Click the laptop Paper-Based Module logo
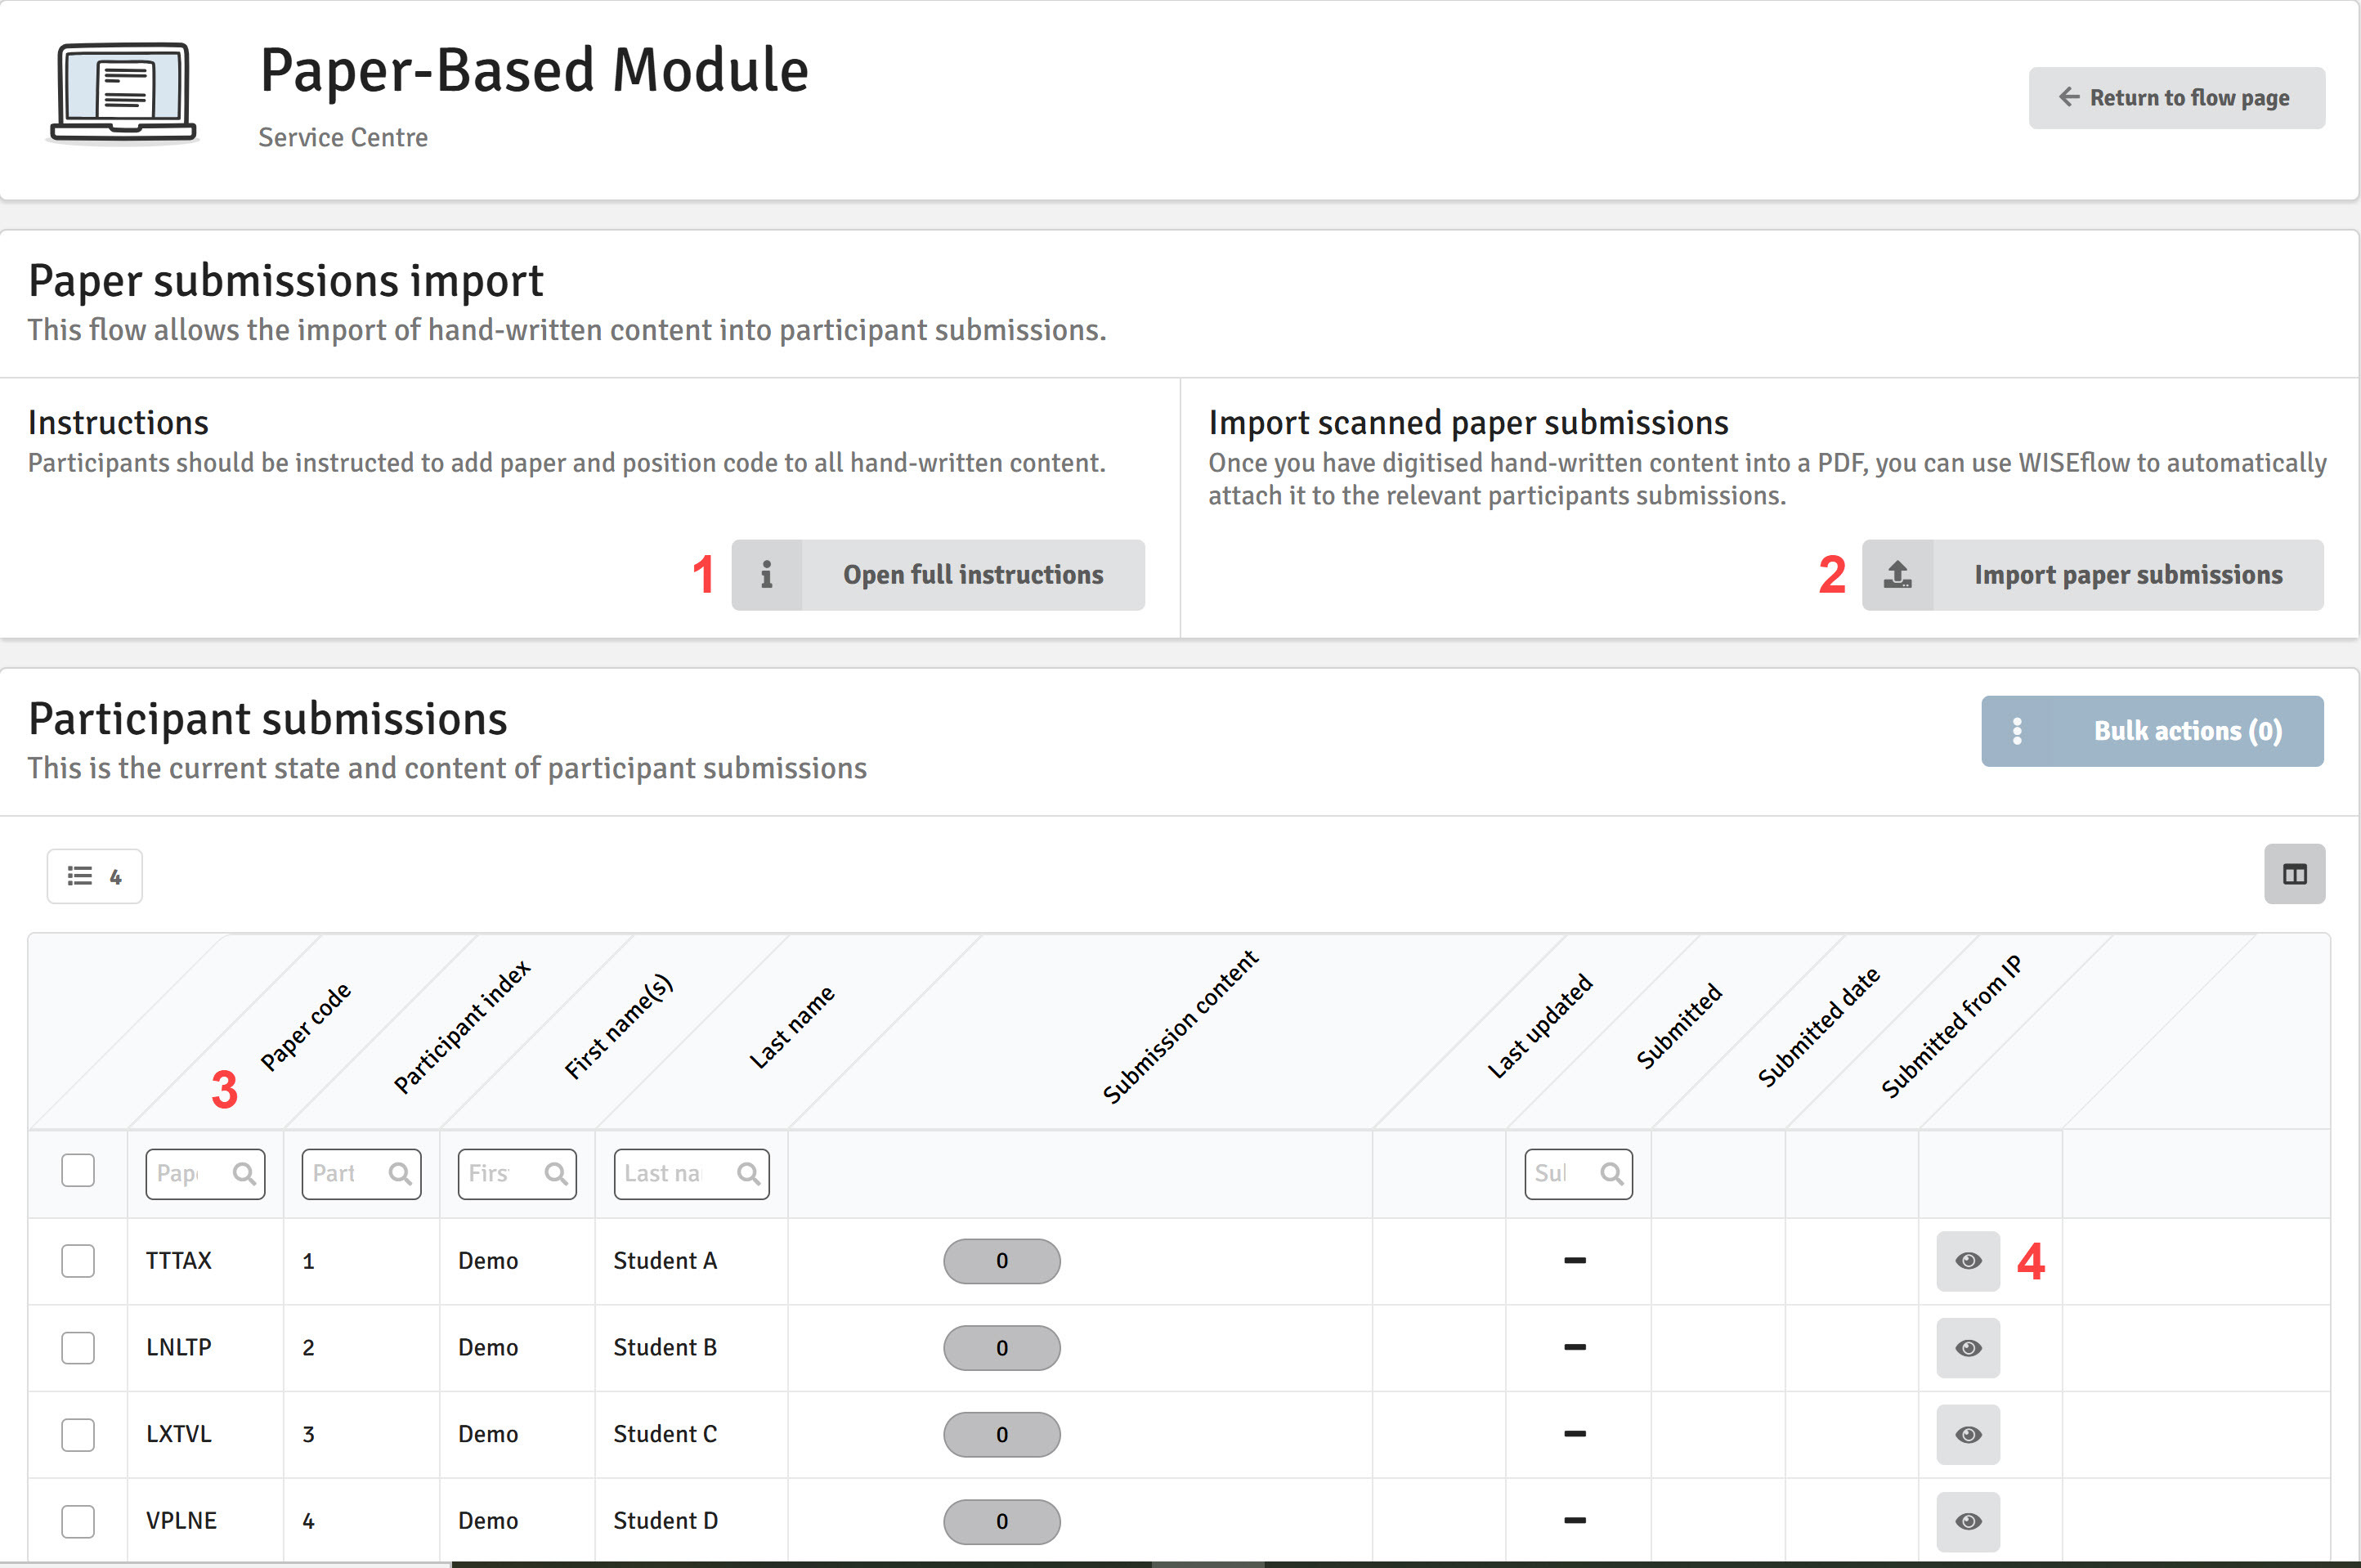This screenshot has width=2361, height=1568. pyautogui.click(x=123, y=93)
